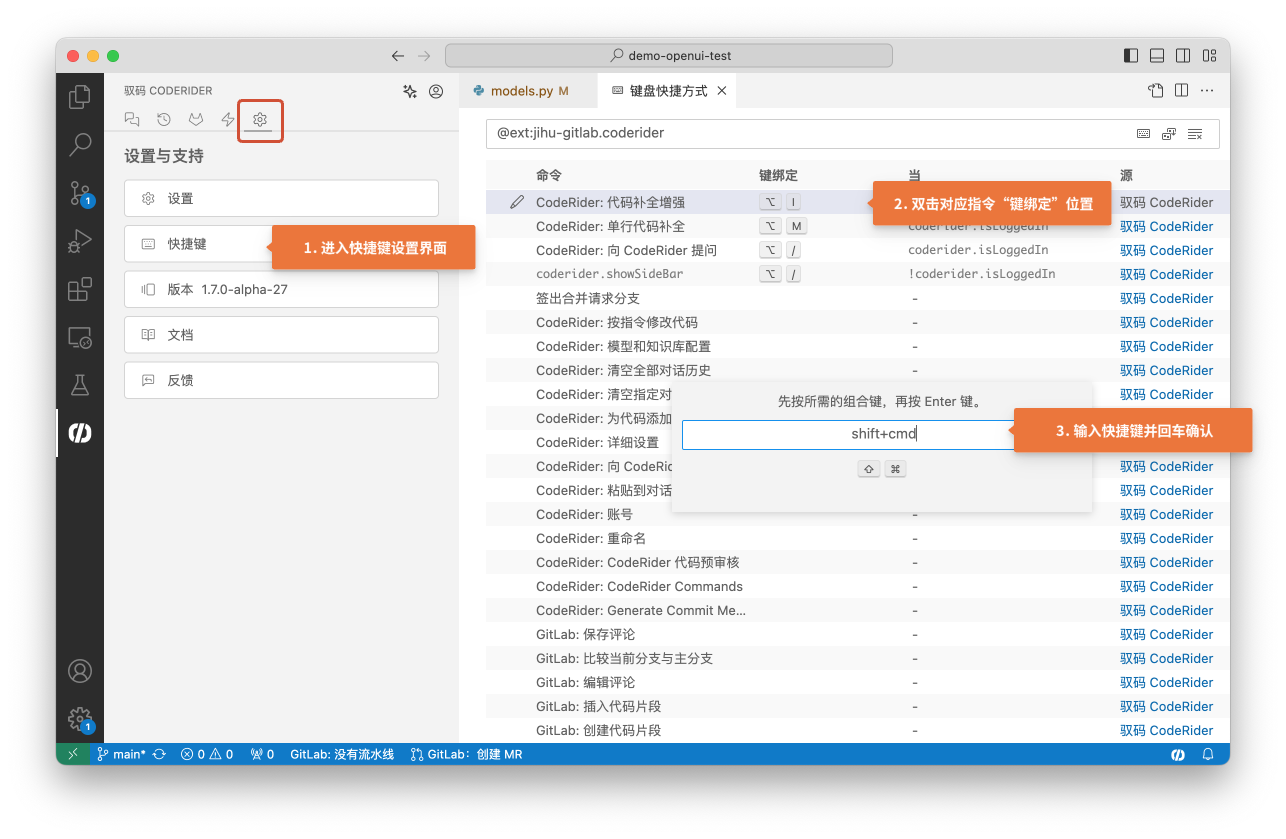
Task: Open CodeRider lightning bolt panel icon
Action: tap(228, 119)
